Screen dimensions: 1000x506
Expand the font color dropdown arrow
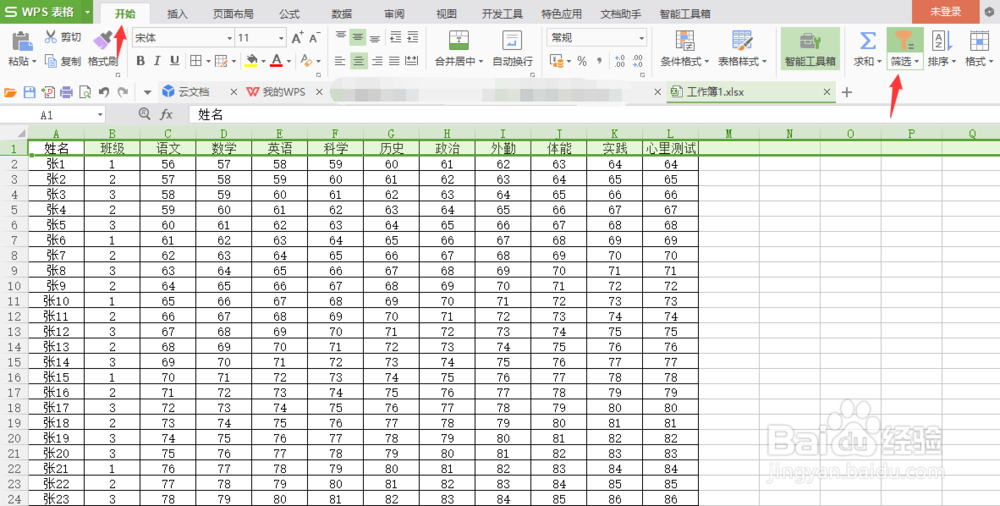[x=289, y=62]
